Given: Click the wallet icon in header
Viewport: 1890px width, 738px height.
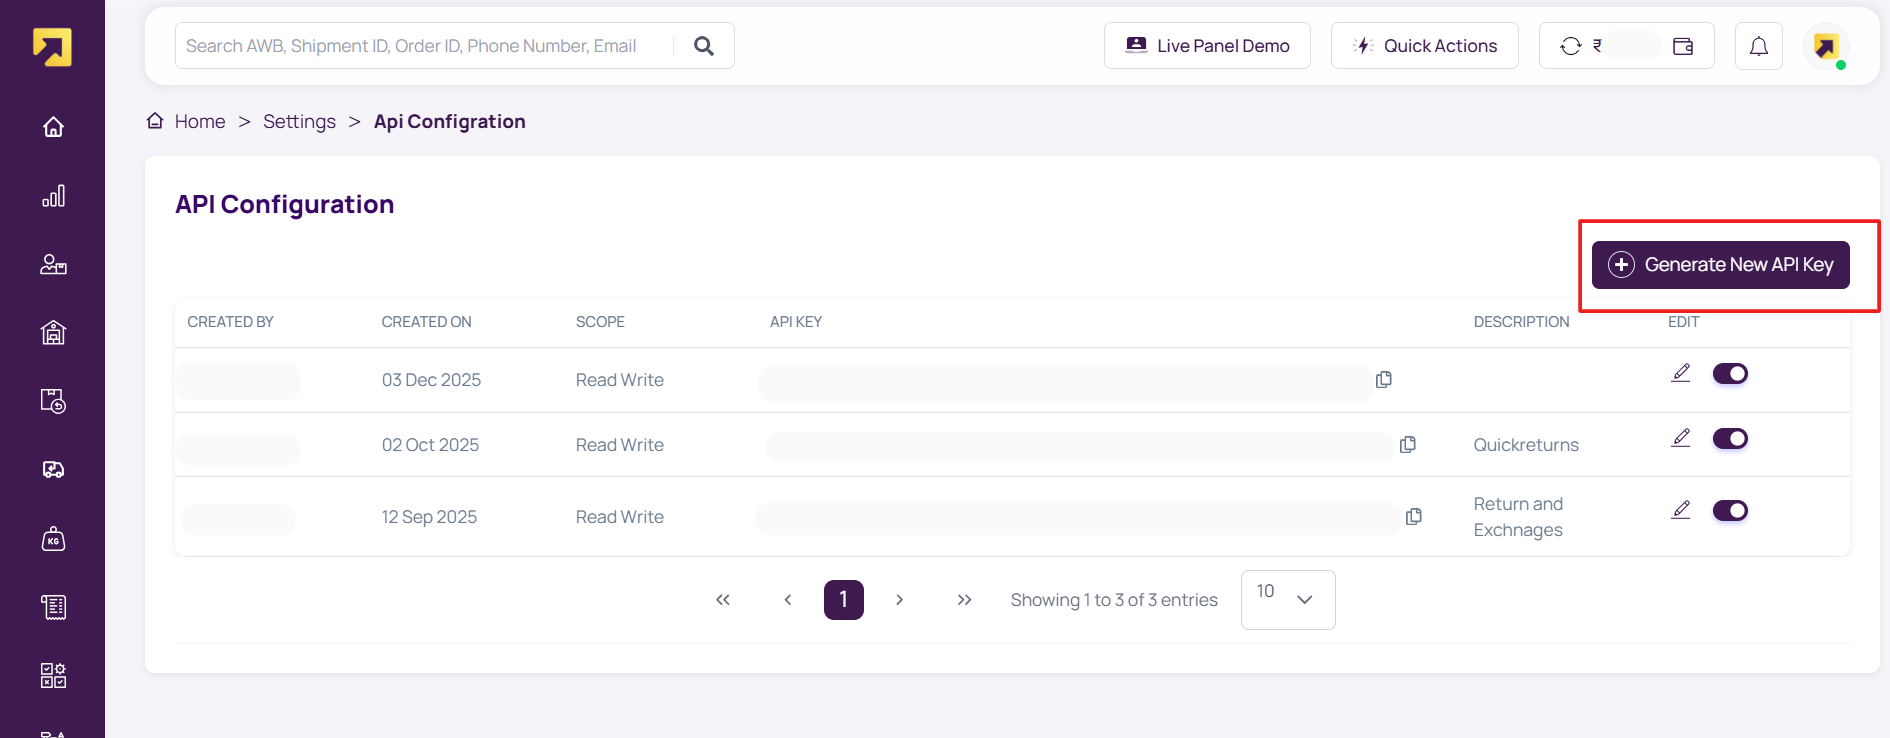Looking at the screenshot, I should (x=1683, y=46).
